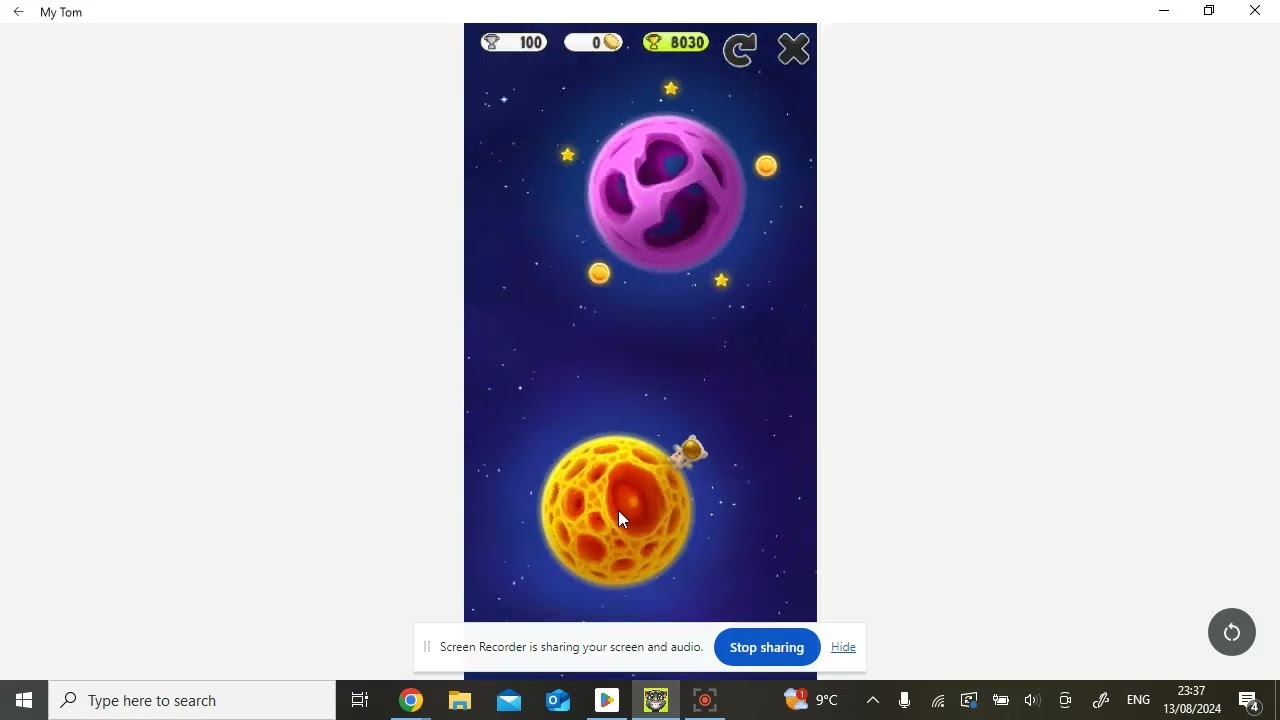This screenshot has width=1280, height=720.
Task: Open Outlook from taskbar
Action: [x=558, y=700]
